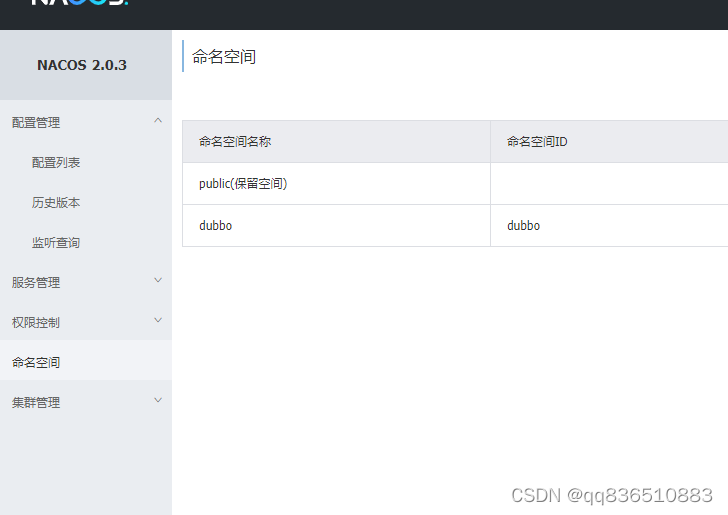This screenshot has width=728, height=515.
Task: Open 配置列表 in the sidebar
Action: click(x=56, y=163)
